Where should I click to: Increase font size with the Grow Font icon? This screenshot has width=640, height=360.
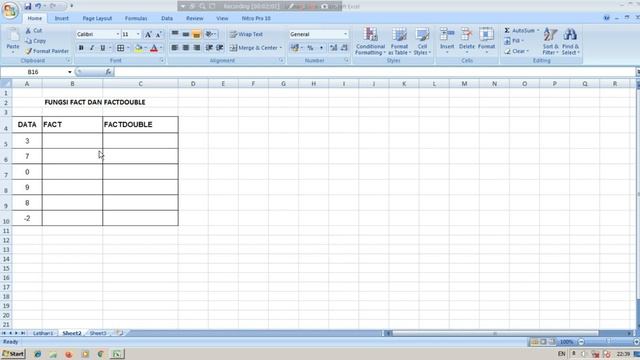pos(148,34)
